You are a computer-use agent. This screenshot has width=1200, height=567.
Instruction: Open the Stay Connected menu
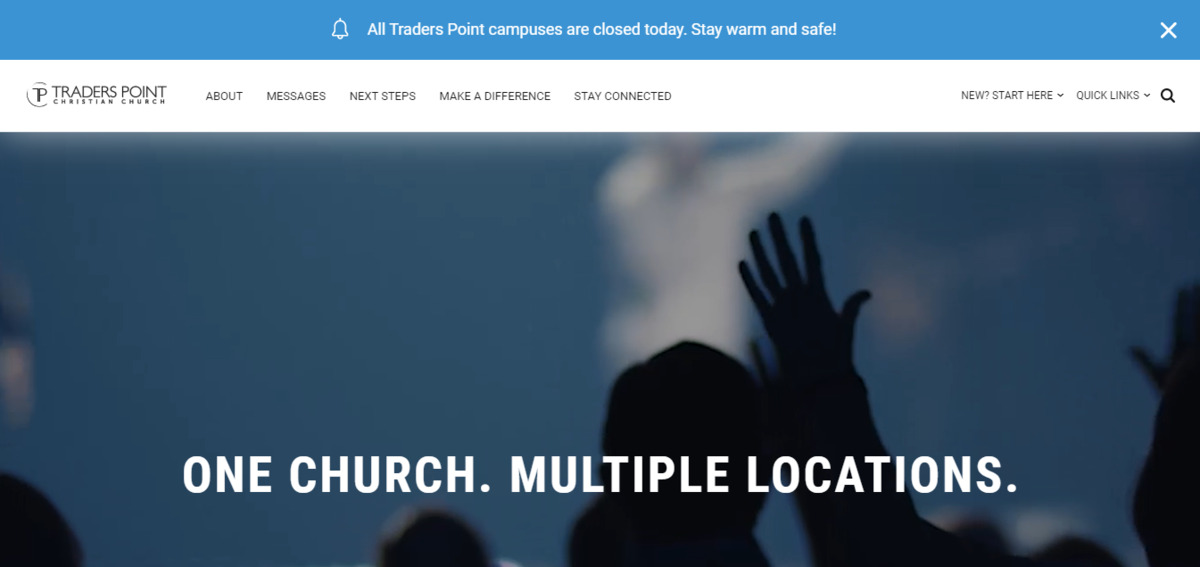click(623, 96)
